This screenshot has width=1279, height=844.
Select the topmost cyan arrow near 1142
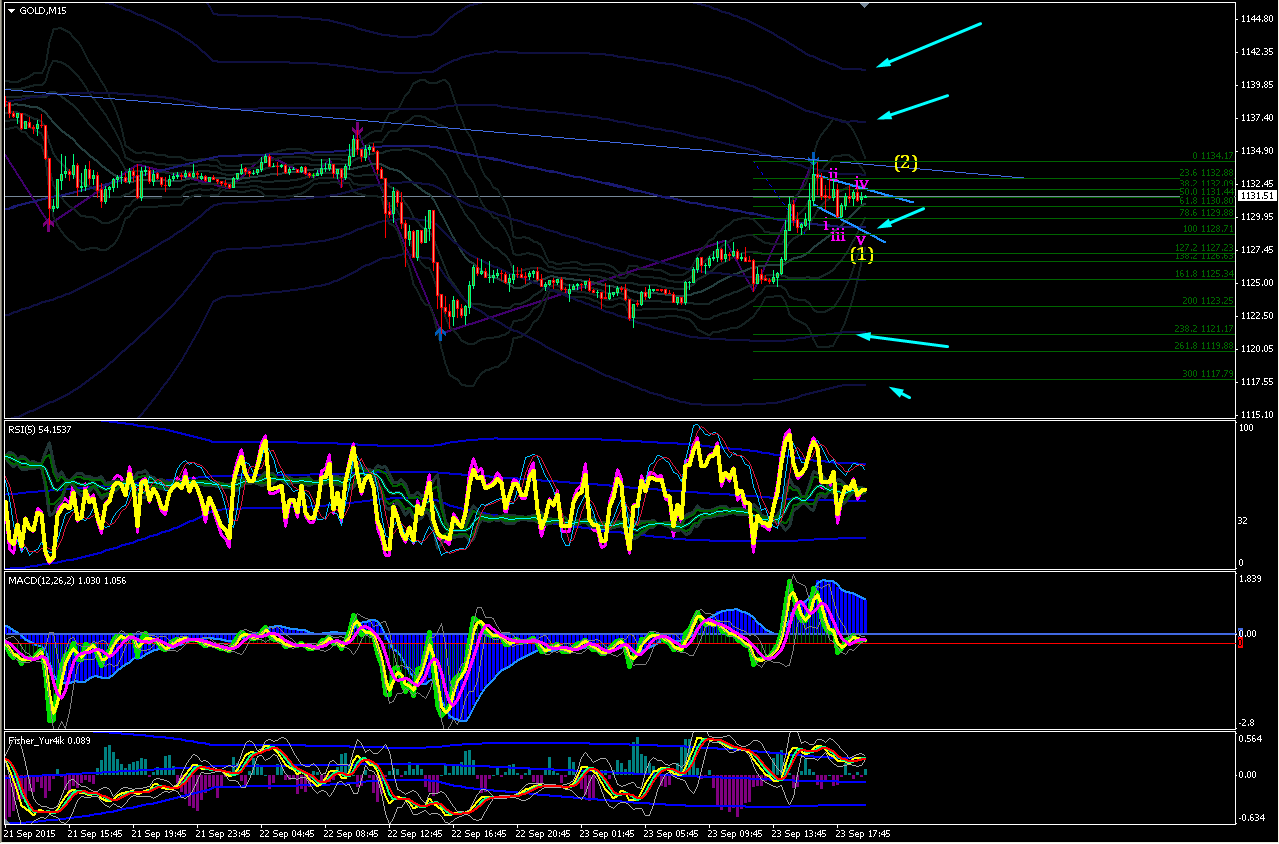(x=929, y=45)
